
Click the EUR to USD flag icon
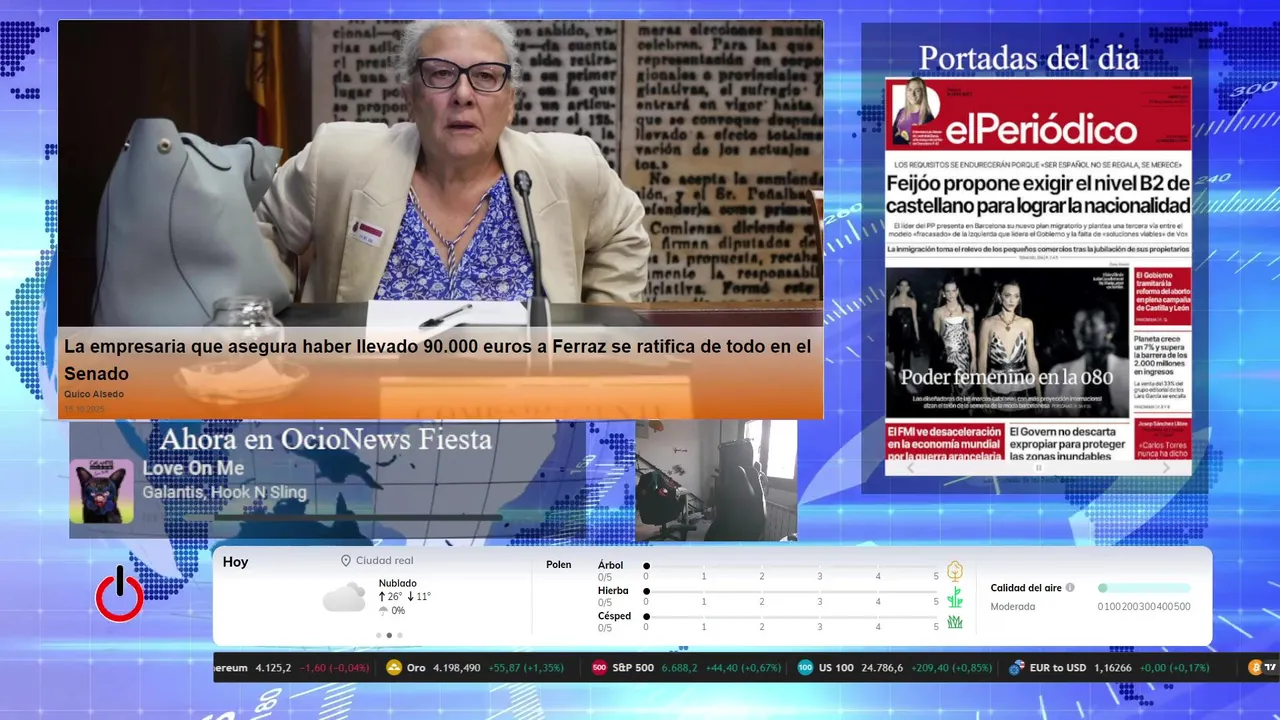tap(1017, 668)
